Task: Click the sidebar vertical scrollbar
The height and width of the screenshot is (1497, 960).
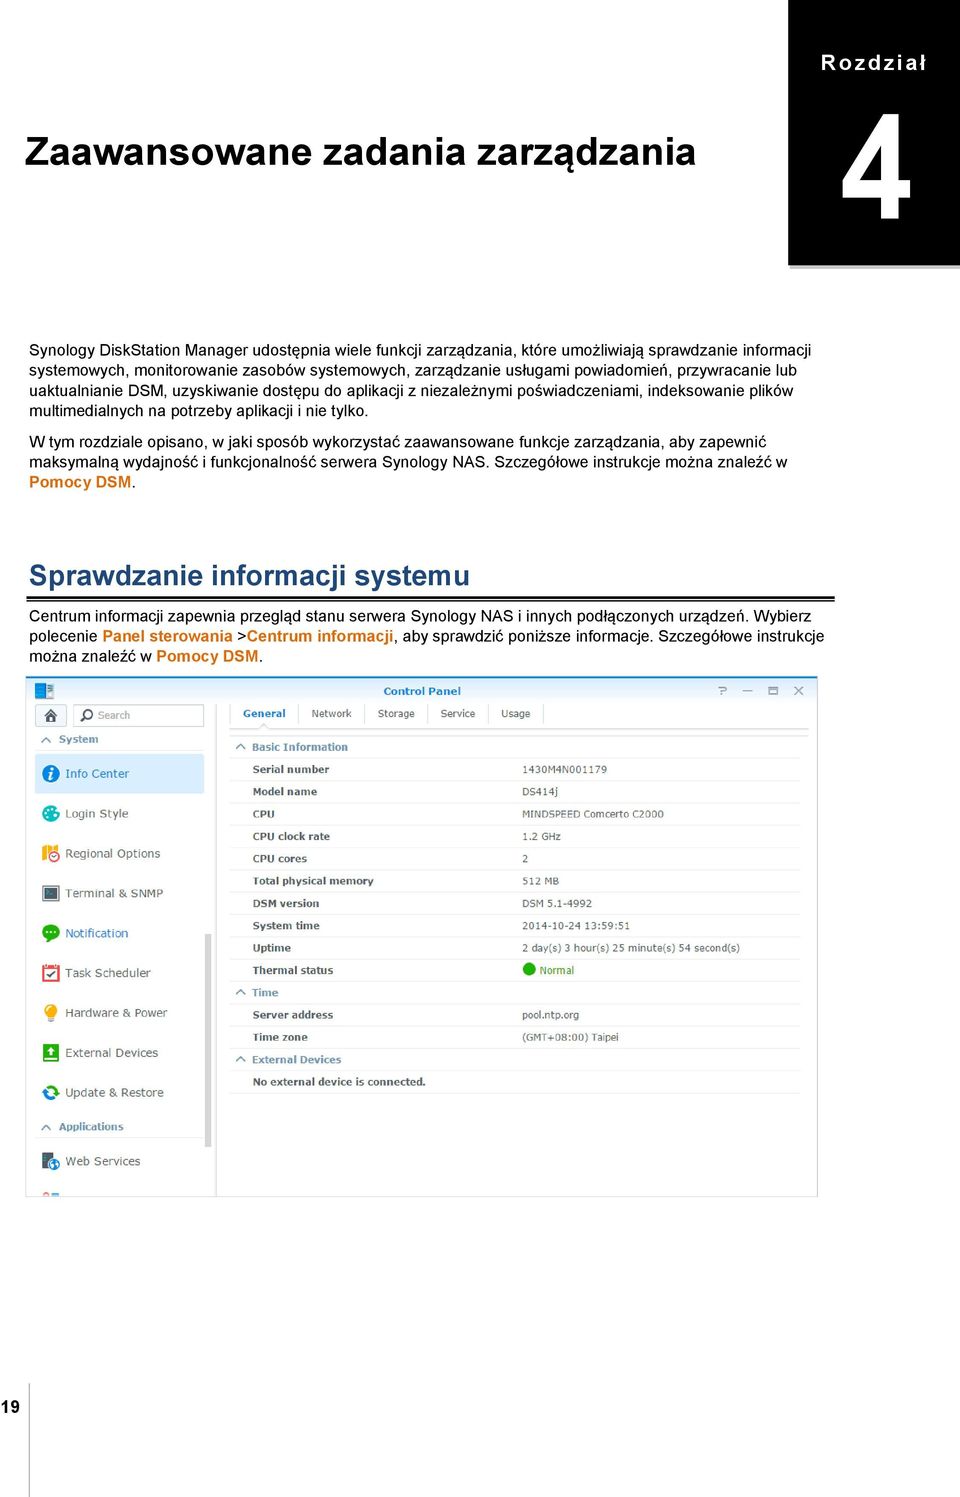Action: (x=208, y=1040)
